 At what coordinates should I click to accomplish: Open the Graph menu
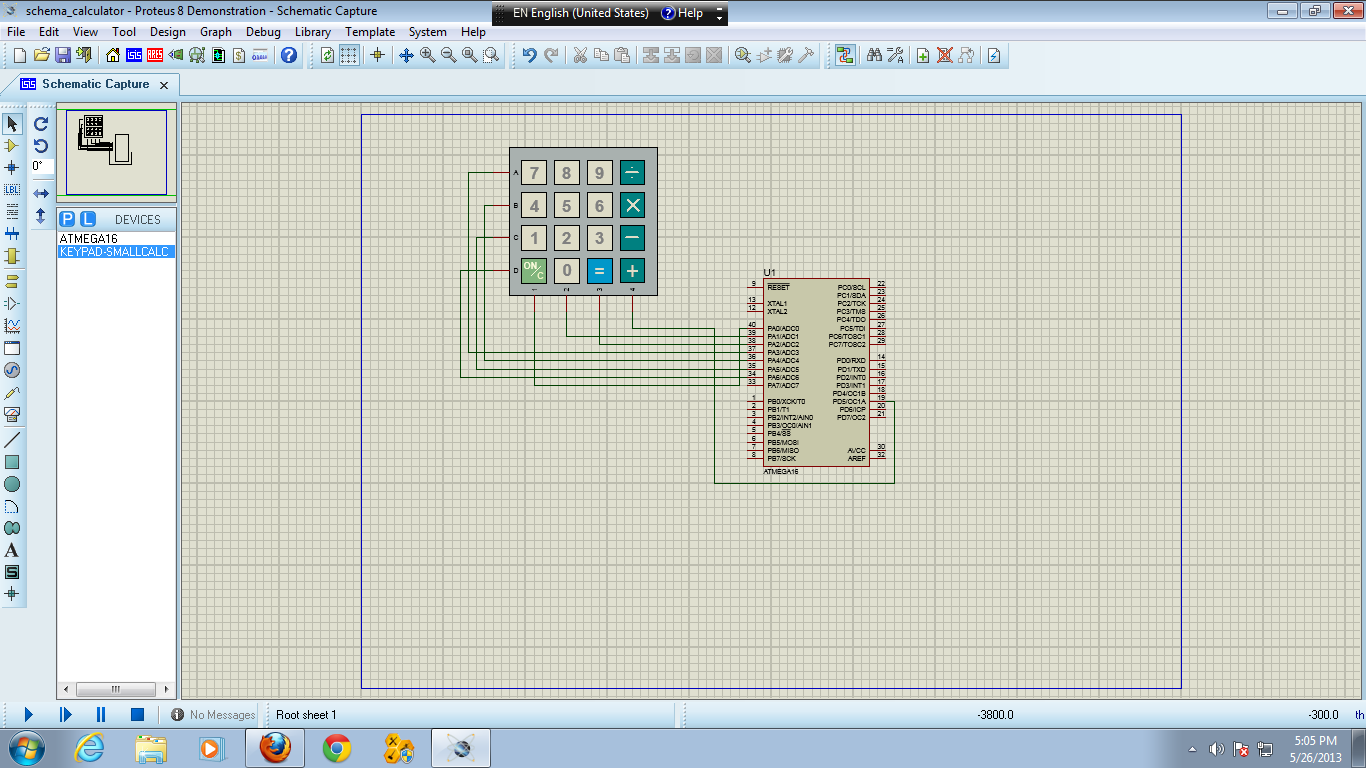215,31
